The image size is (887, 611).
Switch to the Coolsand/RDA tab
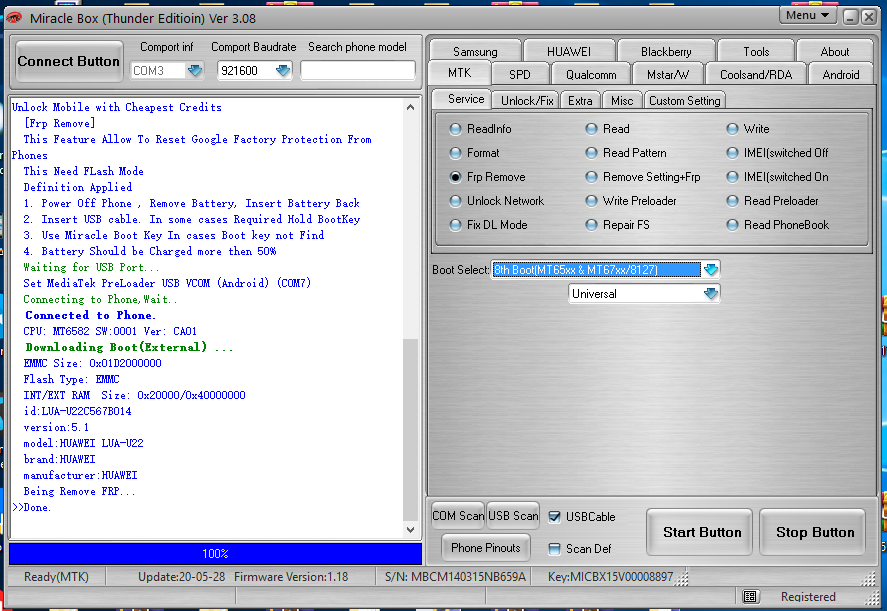(756, 75)
